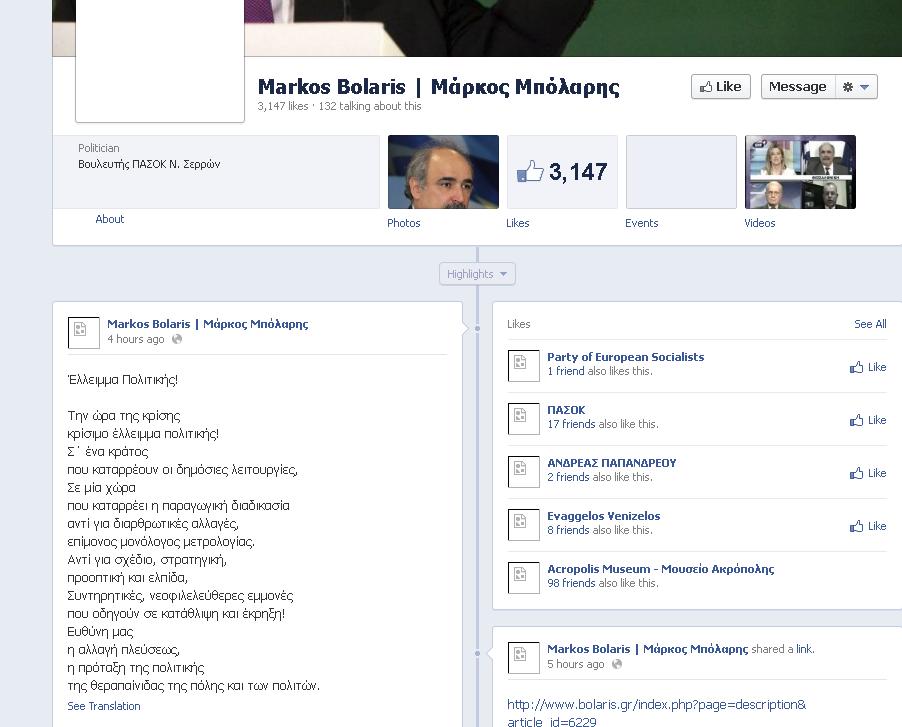Go to the About link

pyautogui.click(x=110, y=219)
